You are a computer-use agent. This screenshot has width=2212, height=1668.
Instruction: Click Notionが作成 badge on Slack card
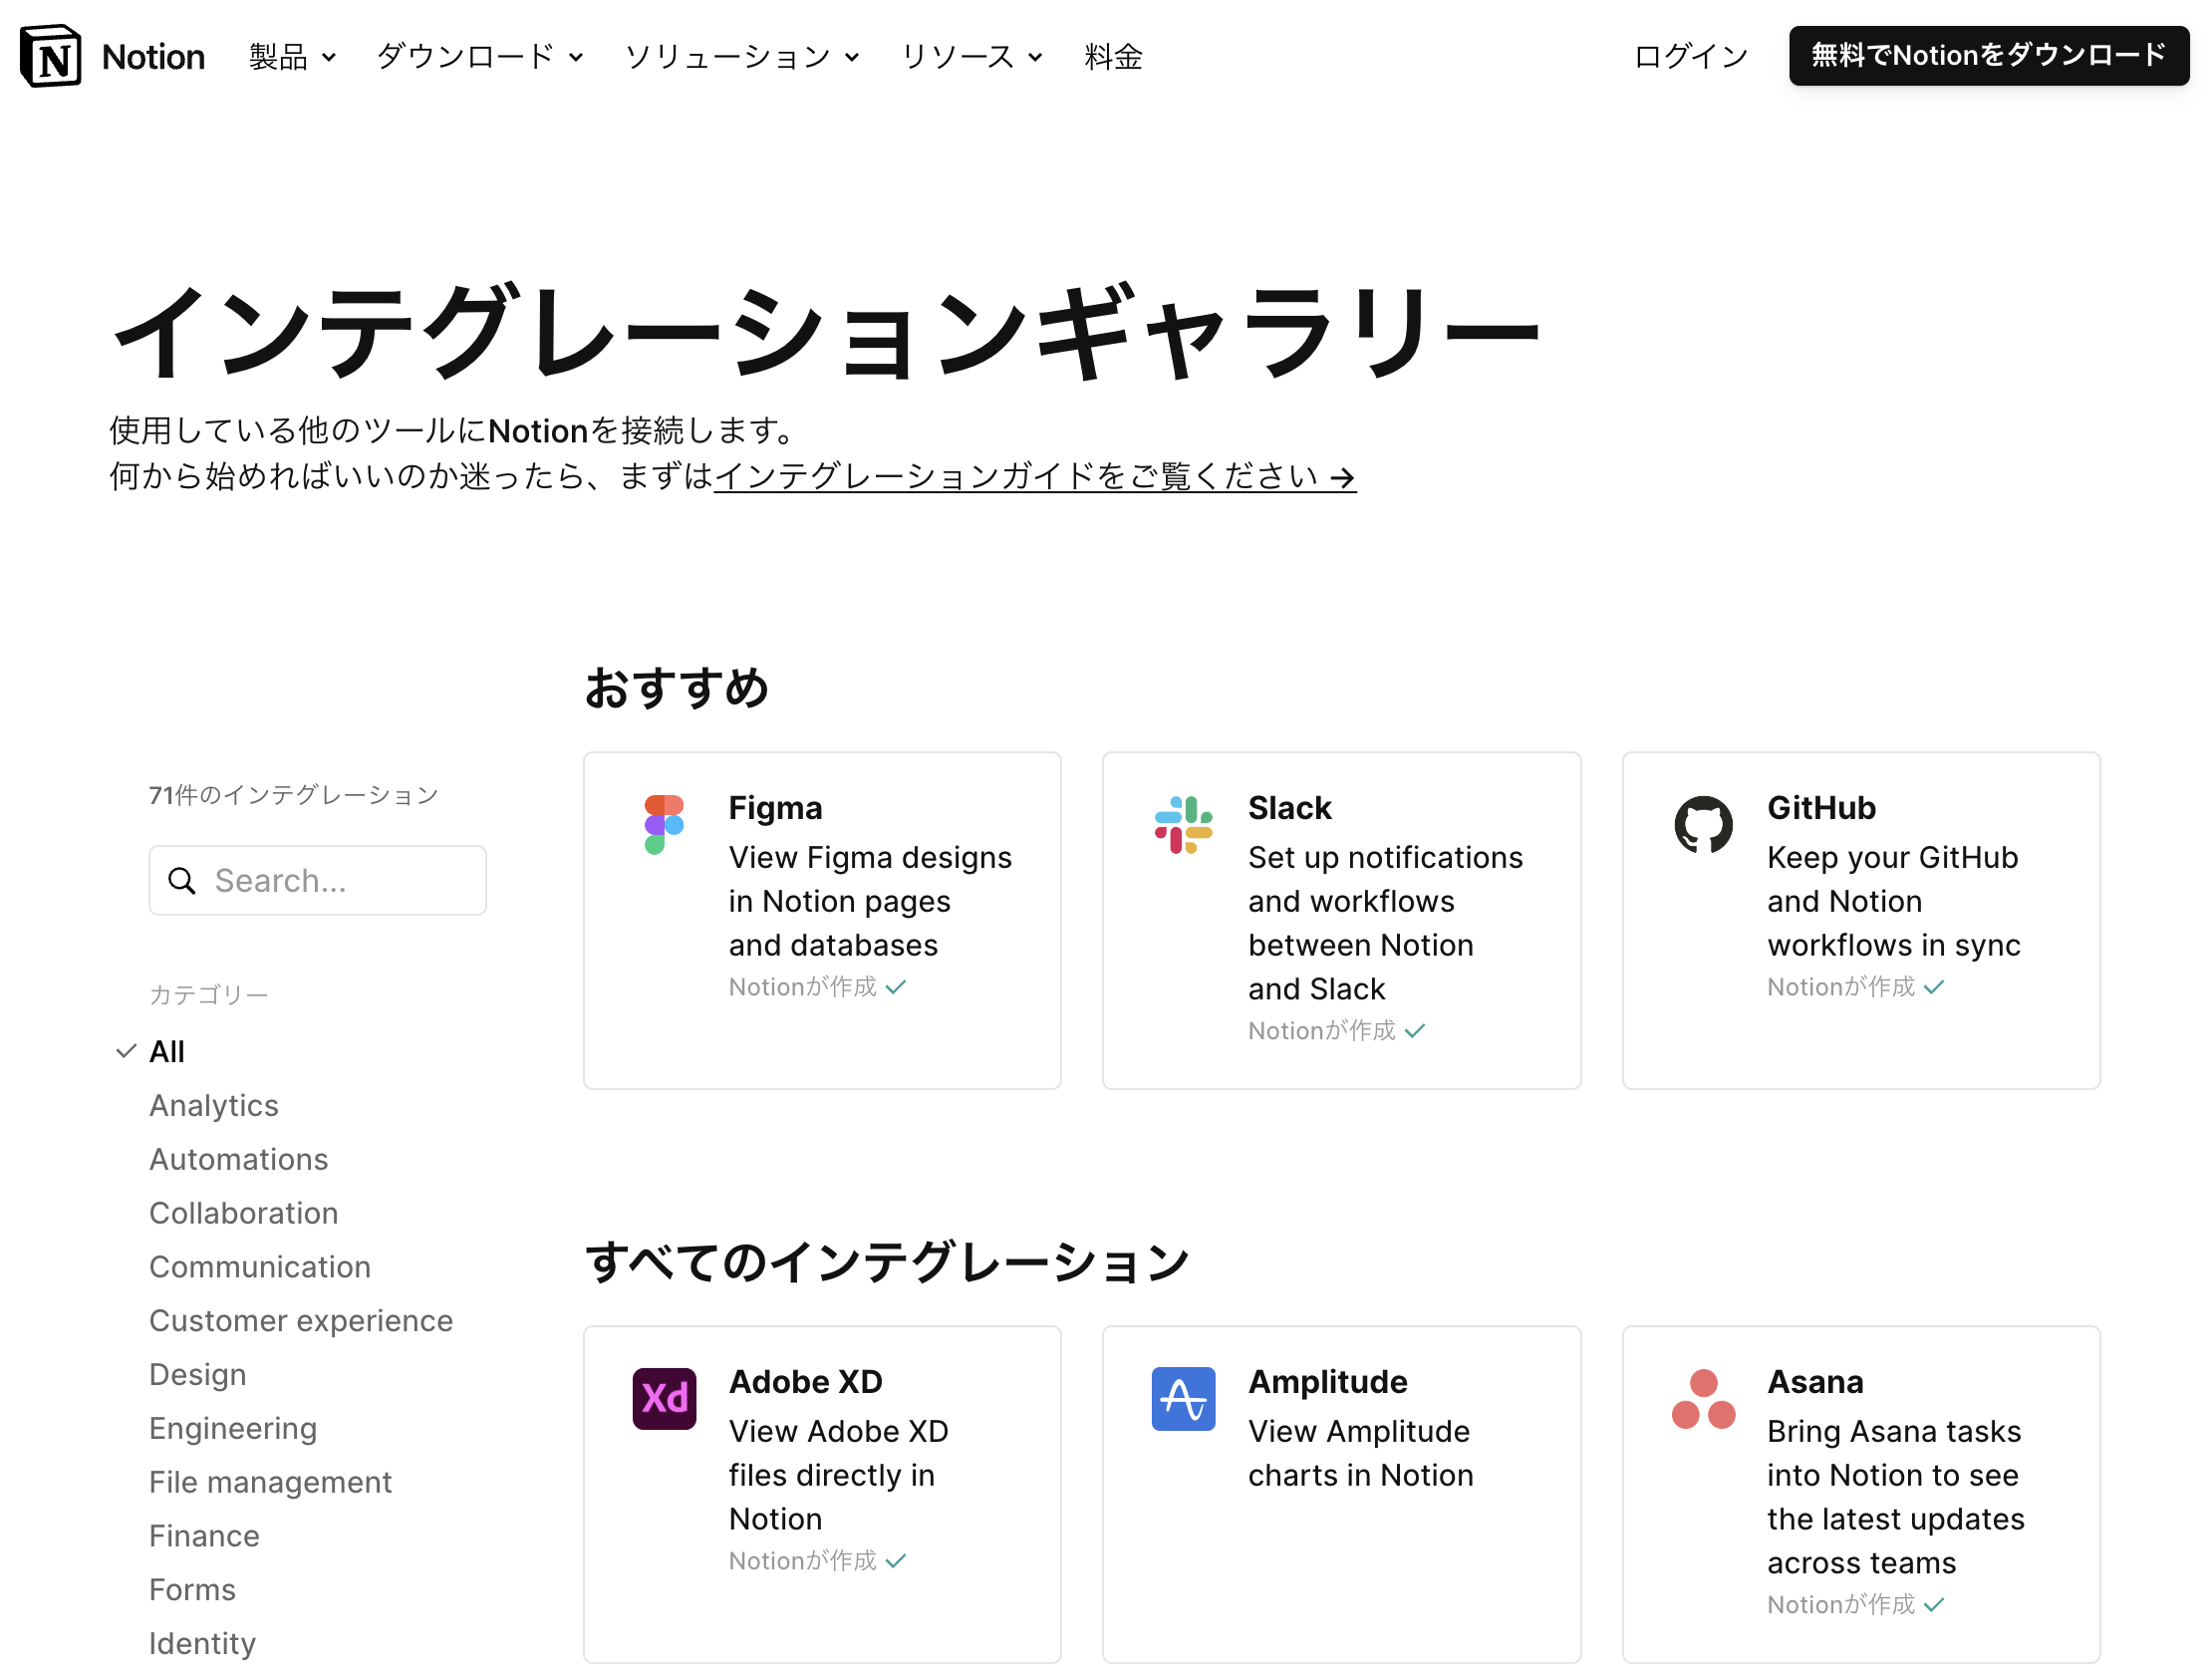tap(1336, 1031)
